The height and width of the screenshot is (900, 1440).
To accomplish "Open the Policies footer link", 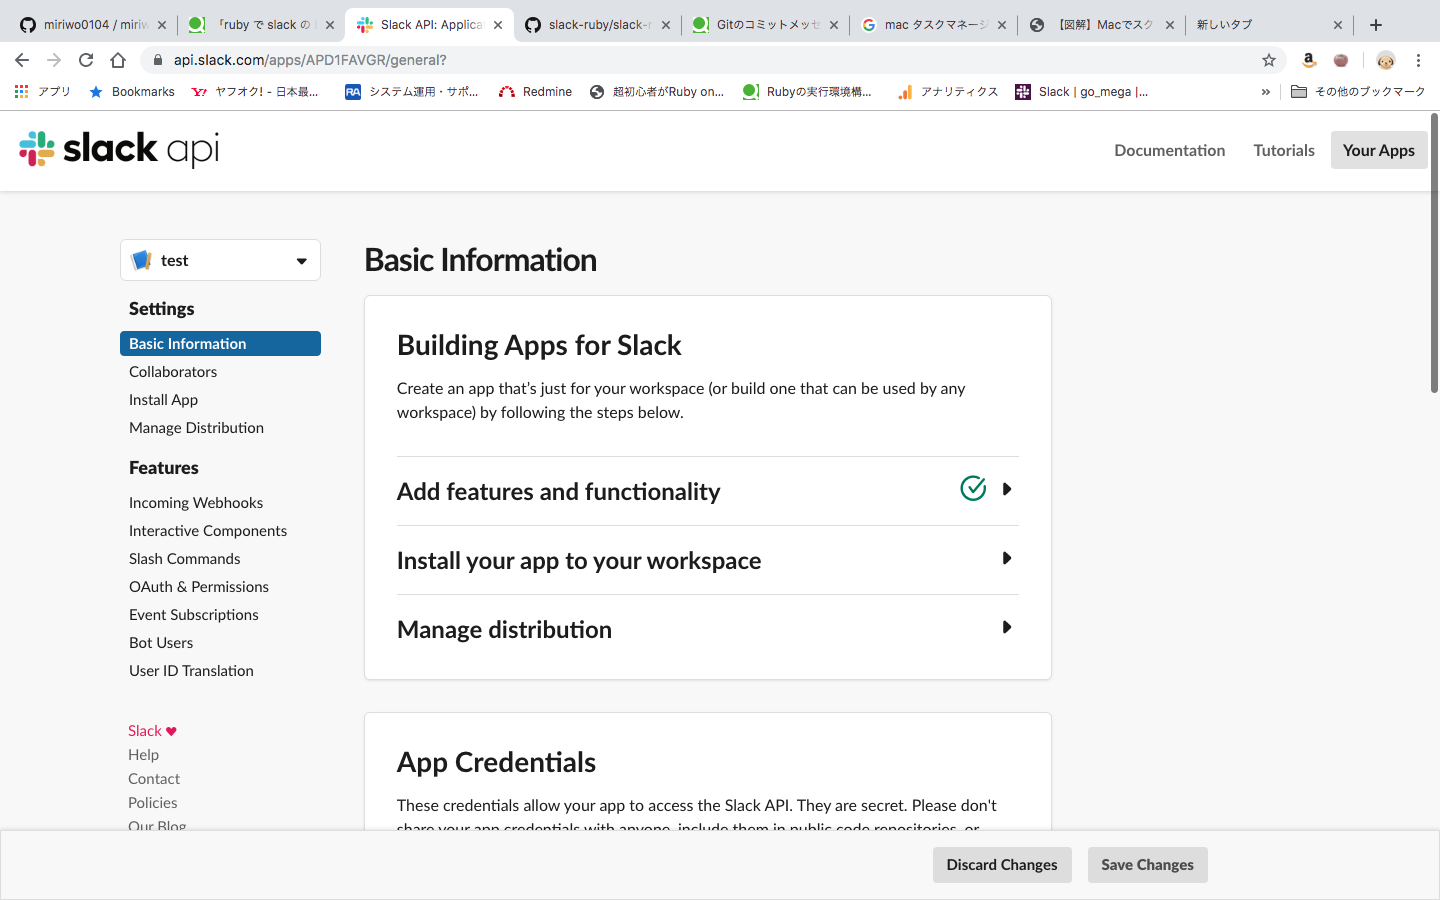I will pos(152,802).
